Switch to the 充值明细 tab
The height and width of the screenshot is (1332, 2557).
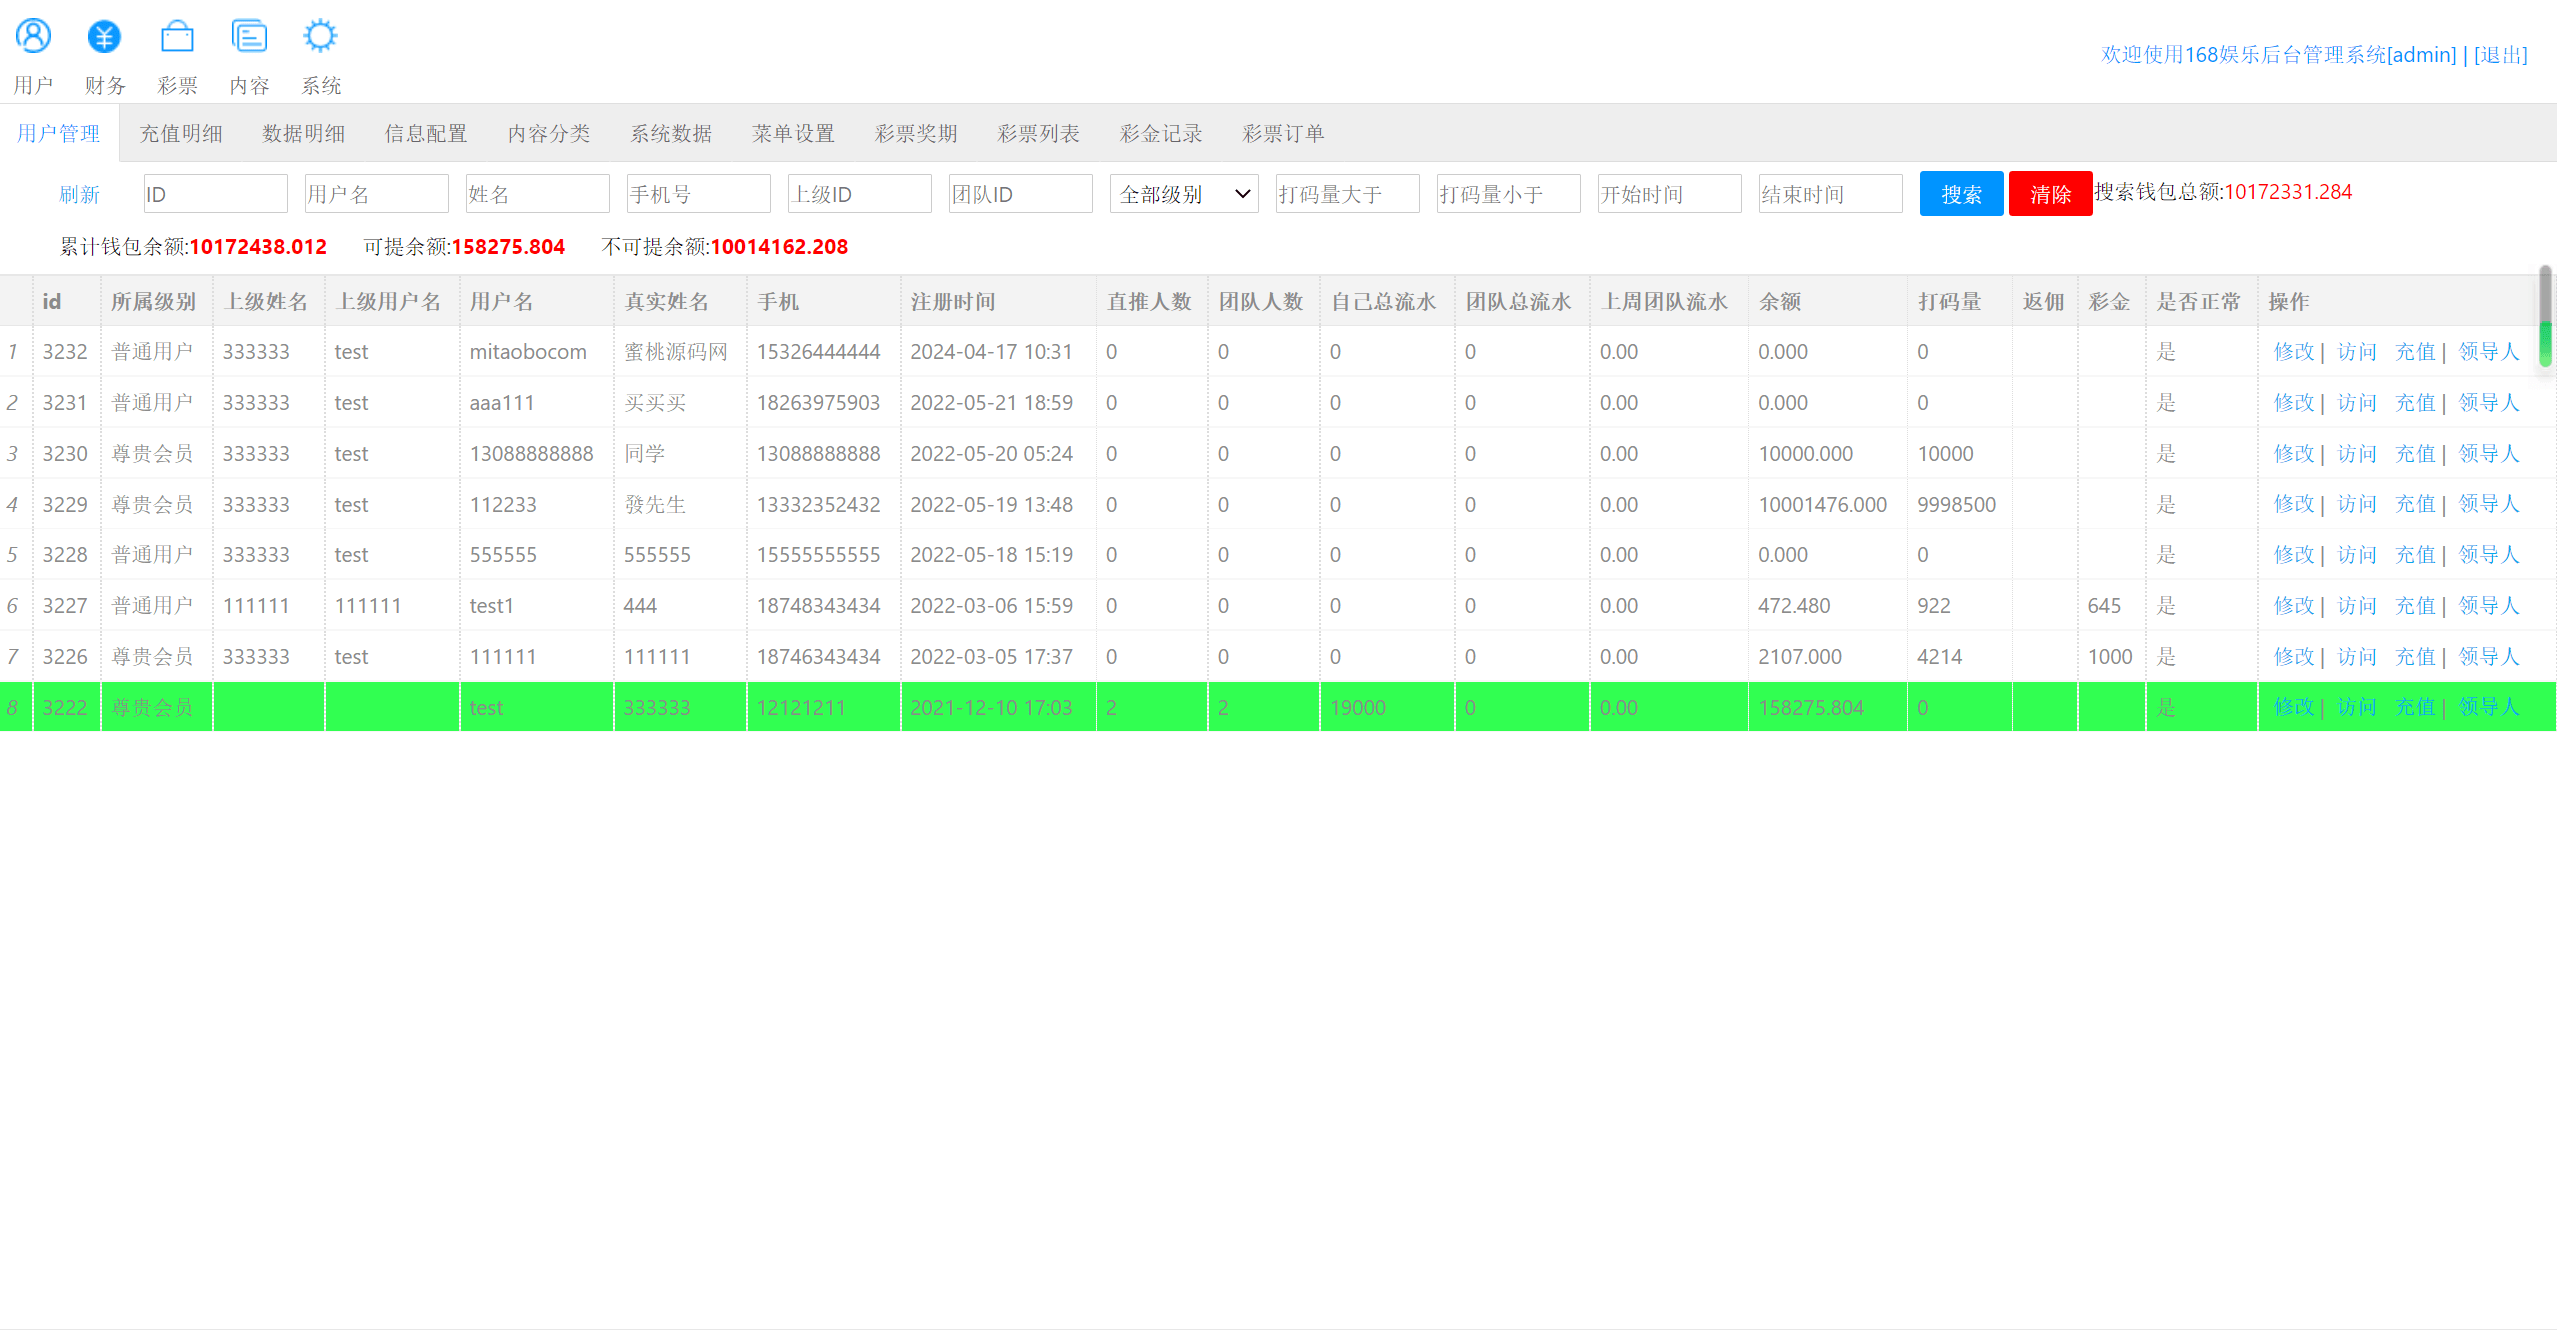click(181, 133)
